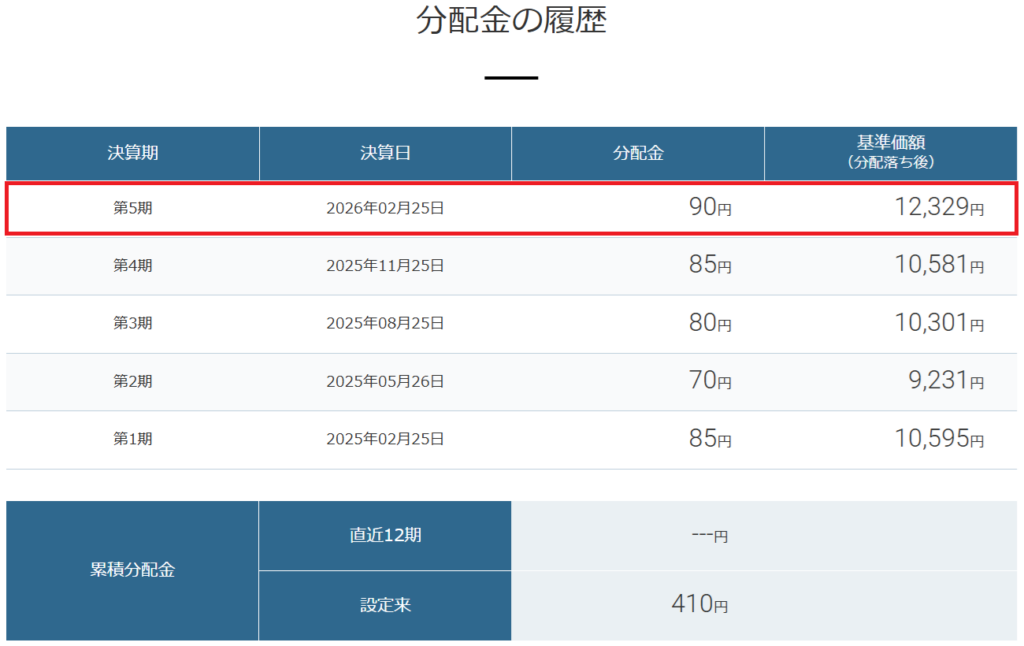Select the 決算期 column header
Viewport: 1024px width, 646px height.
[x=133, y=153]
